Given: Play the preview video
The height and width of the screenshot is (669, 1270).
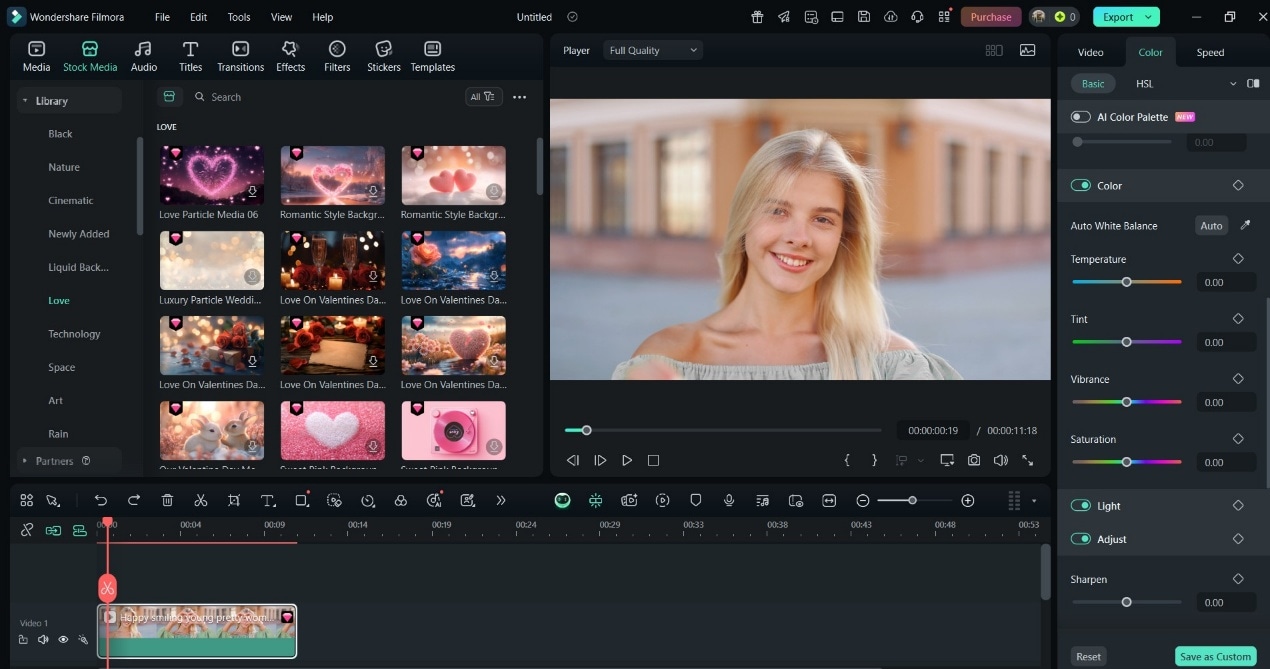Looking at the screenshot, I should pos(627,460).
